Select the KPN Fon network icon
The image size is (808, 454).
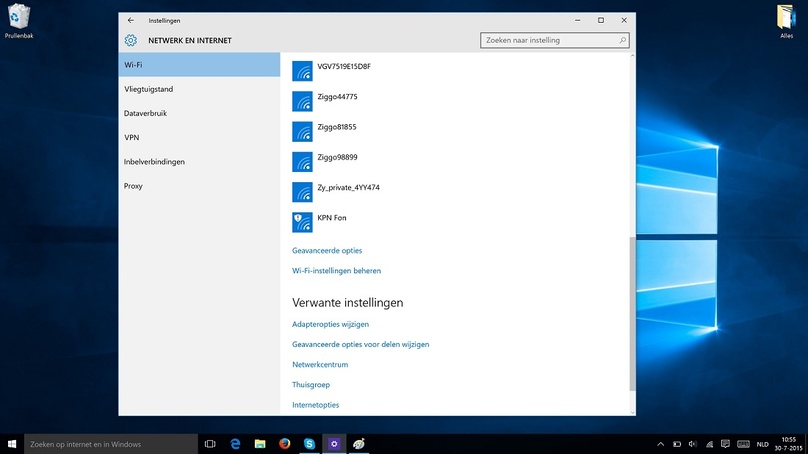302,223
